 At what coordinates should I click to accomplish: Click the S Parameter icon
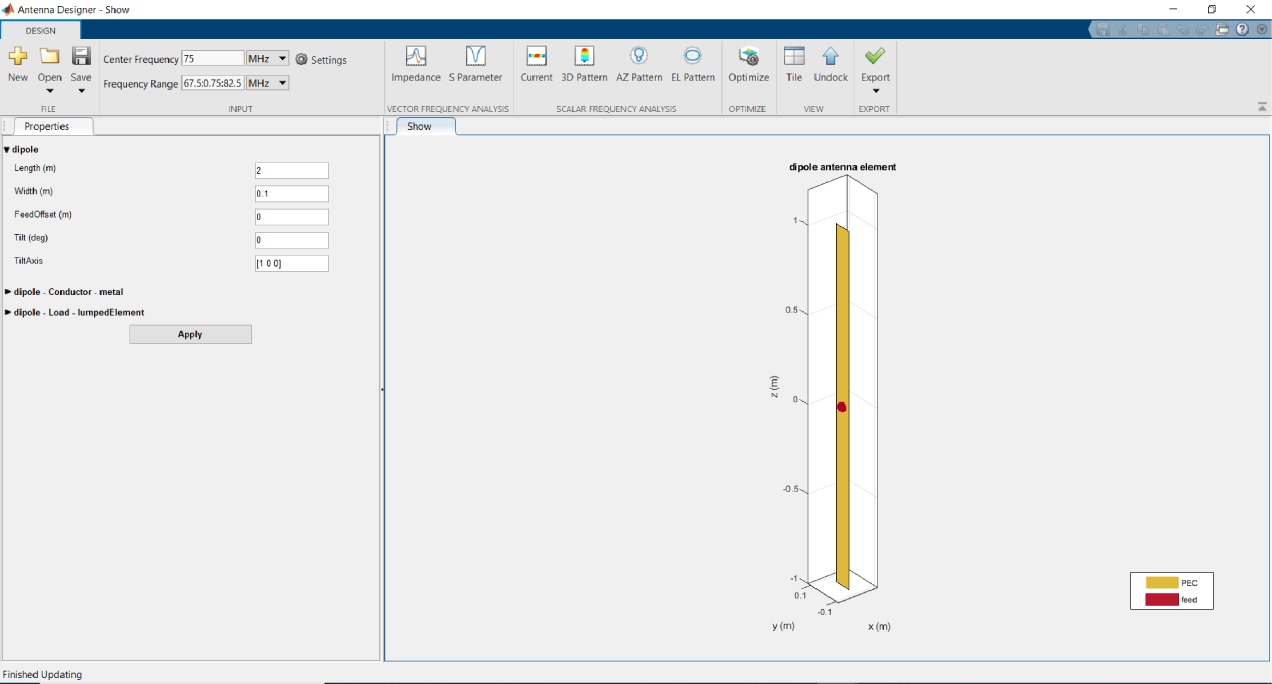pos(475,64)
